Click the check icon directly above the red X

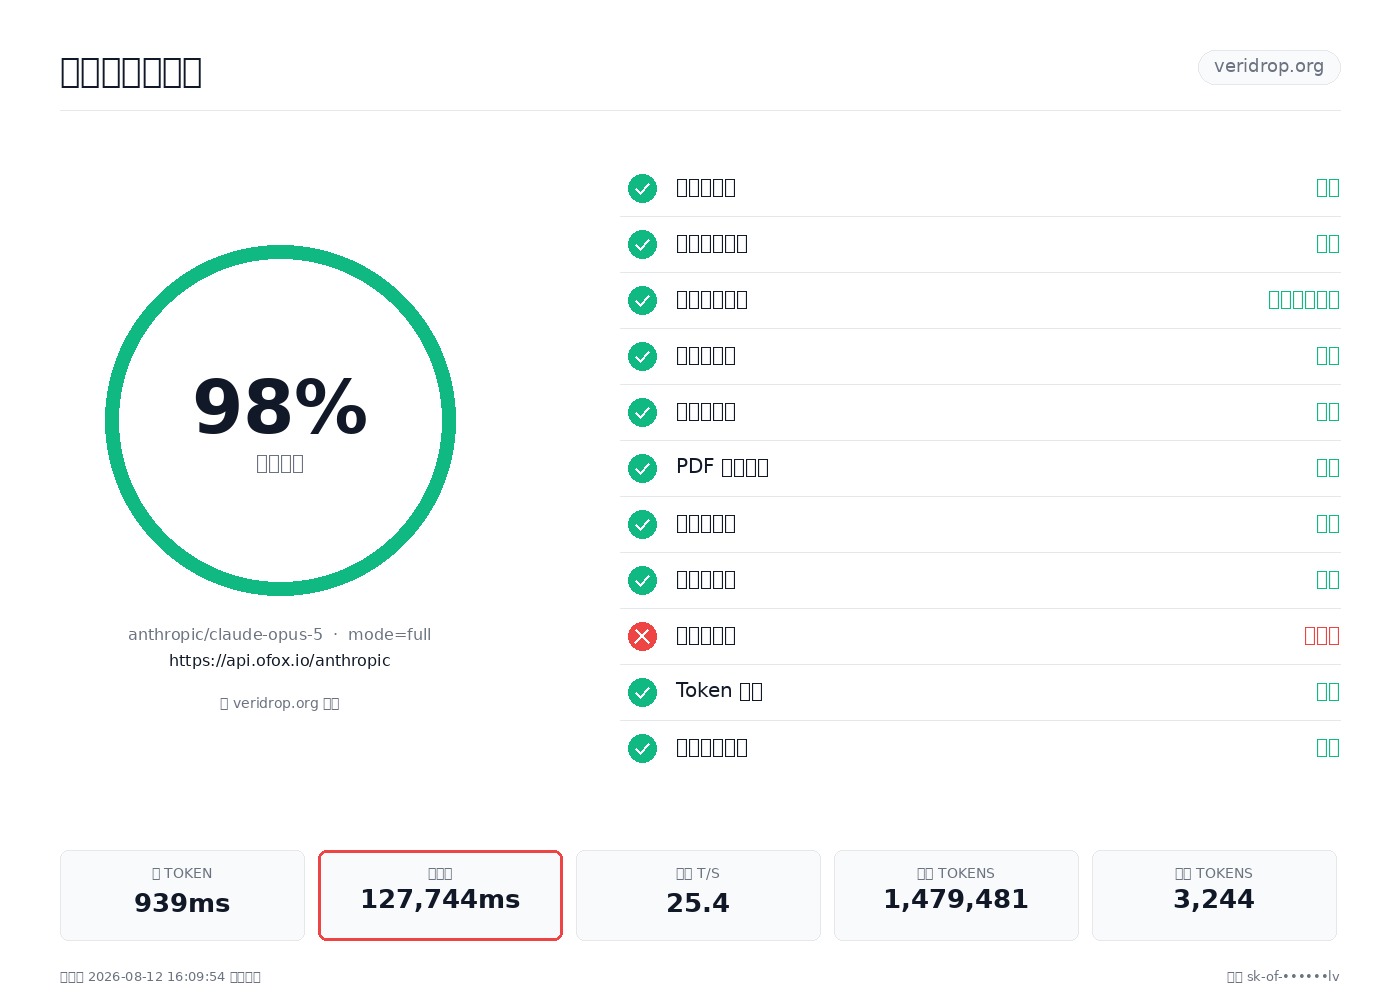pos(642,580)
